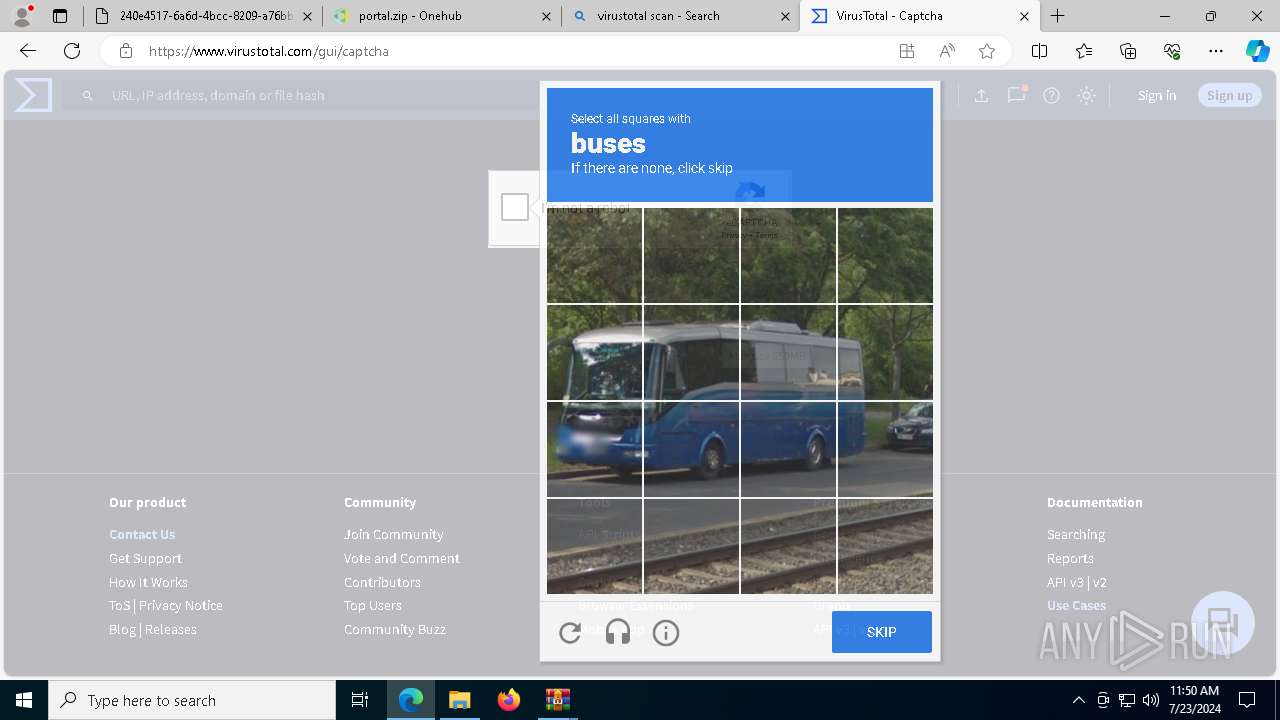Viewport: 1280px width, 720px height.
Task: Open File Explorer from taskbar
Action: pos(459,700)
